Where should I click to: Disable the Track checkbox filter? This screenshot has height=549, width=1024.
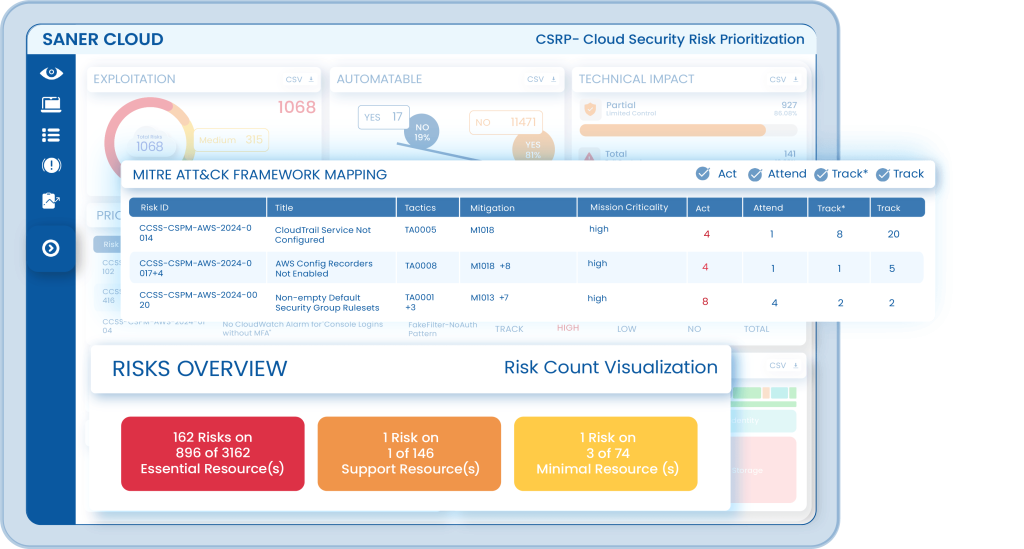[882, 174]
